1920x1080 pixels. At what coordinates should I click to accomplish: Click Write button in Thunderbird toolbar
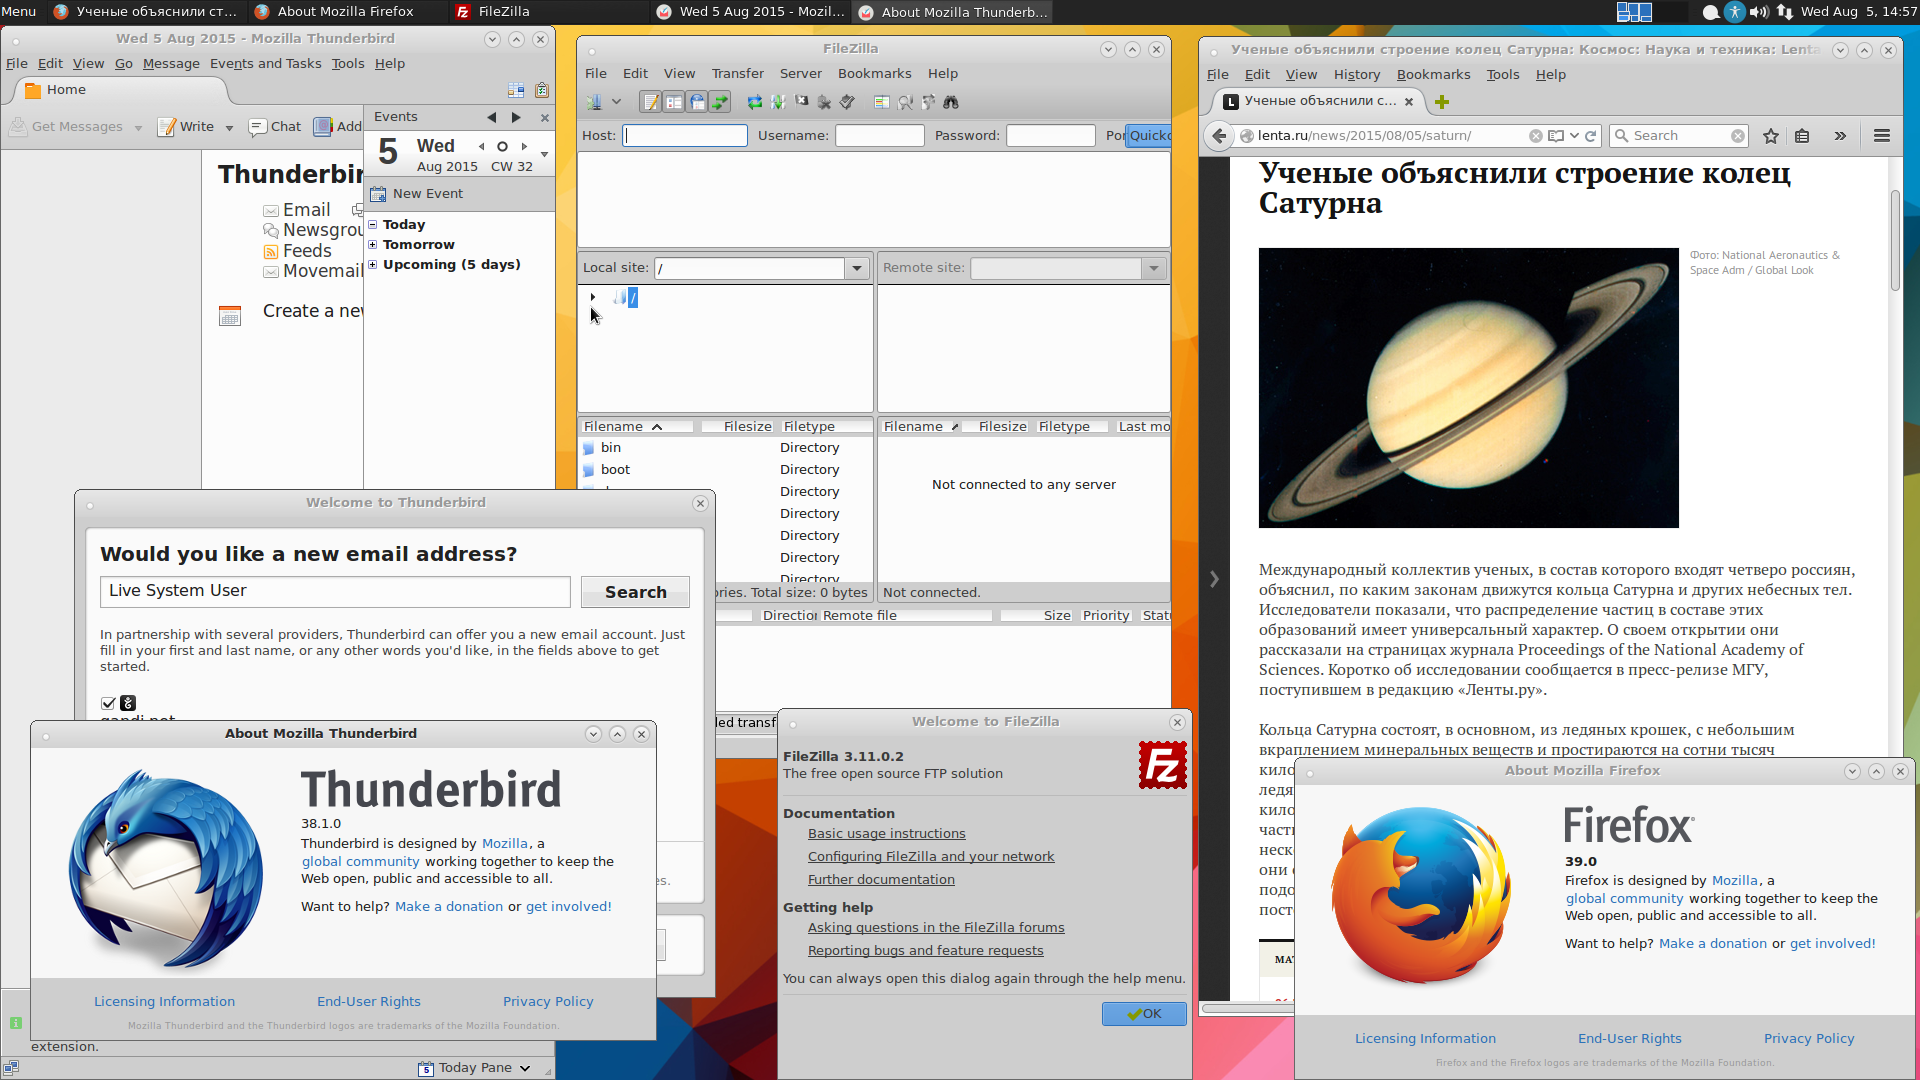point(186,127)
